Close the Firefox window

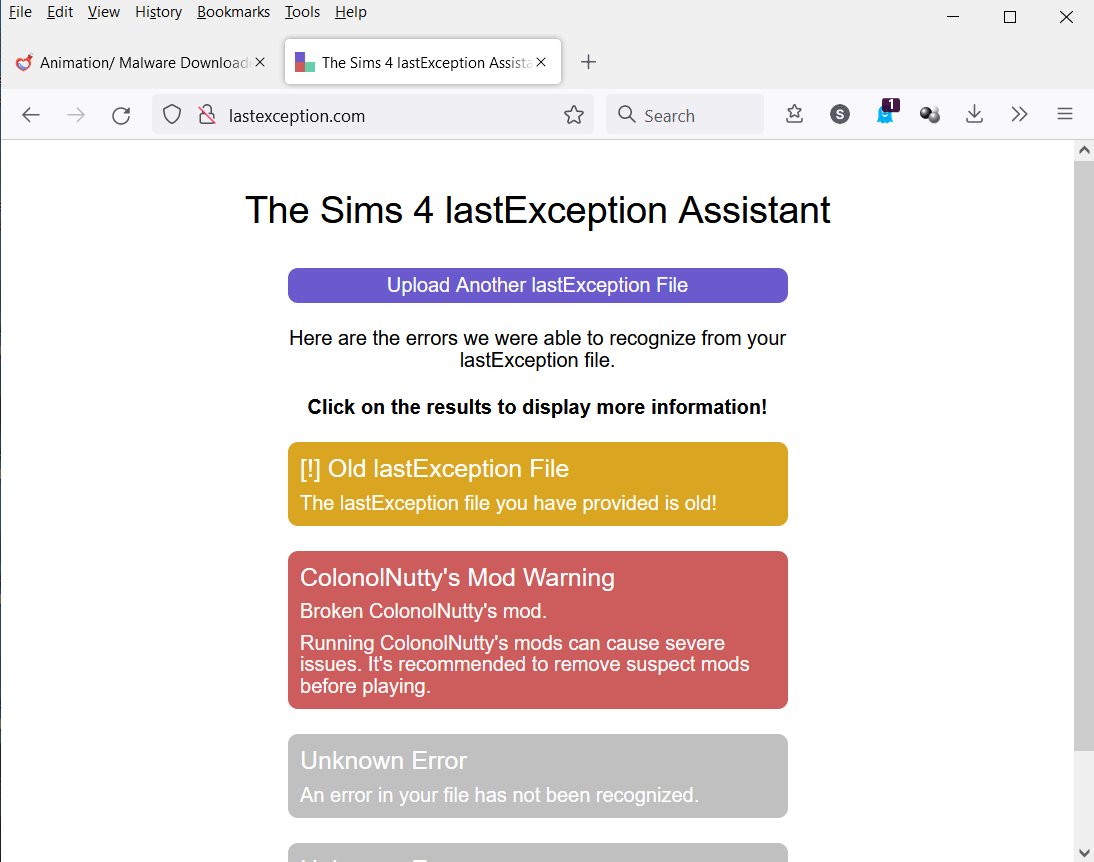click(x=1066, y=17)
